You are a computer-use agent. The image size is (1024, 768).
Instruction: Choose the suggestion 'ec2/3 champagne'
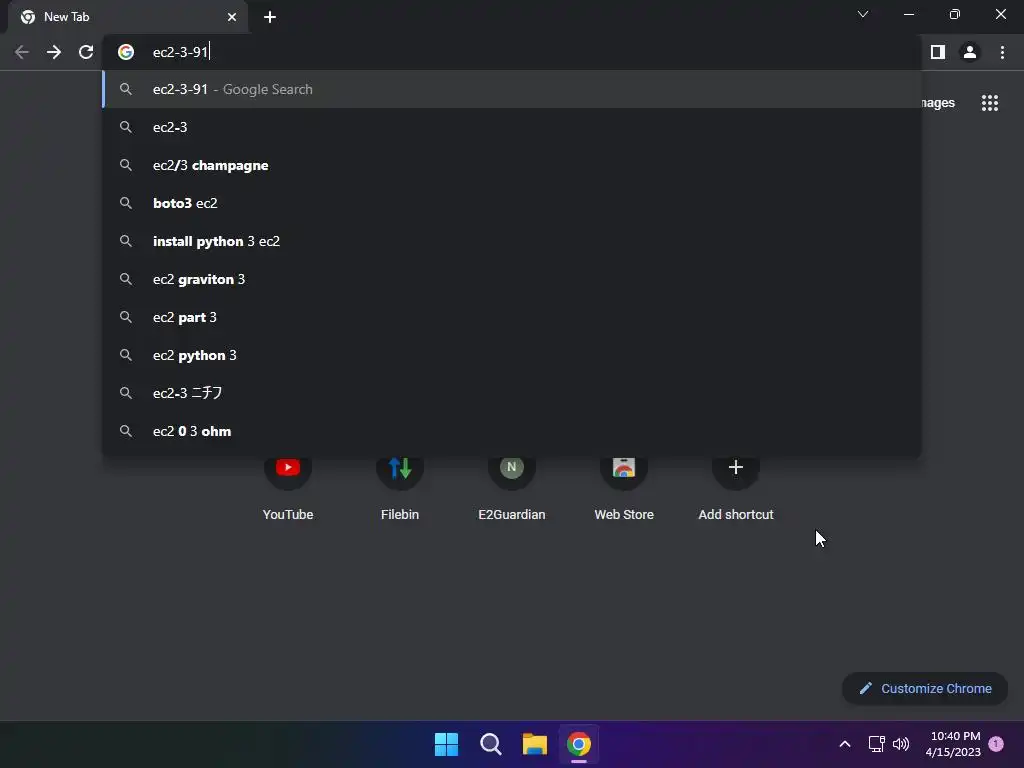tap(512, 165)
